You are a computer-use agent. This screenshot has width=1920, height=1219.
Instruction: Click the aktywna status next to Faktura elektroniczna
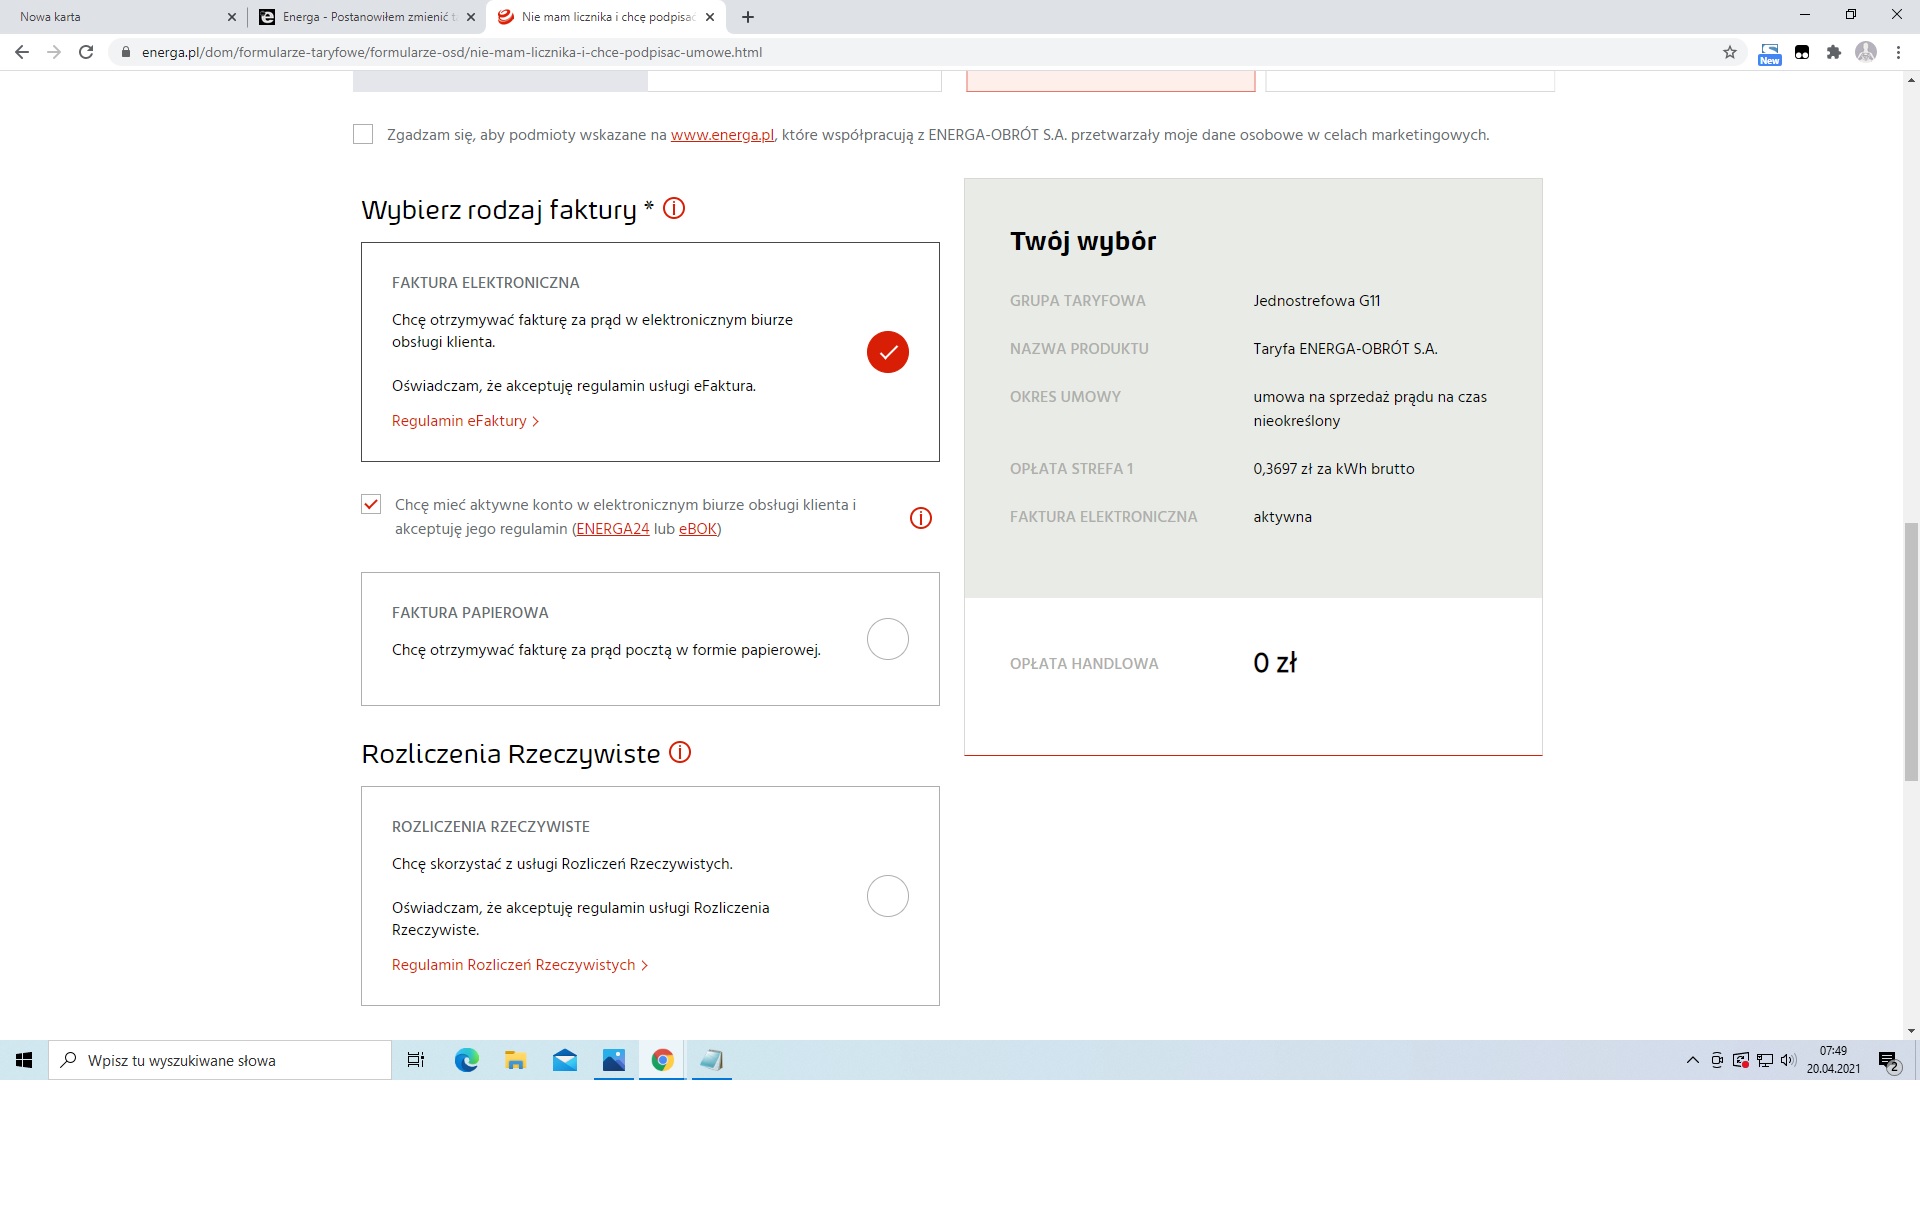point(1282,517)
